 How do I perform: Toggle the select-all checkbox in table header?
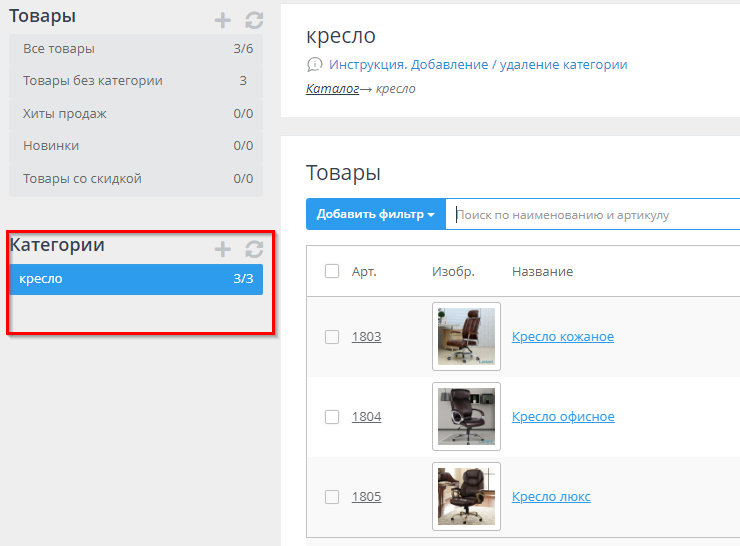(332, 271)
